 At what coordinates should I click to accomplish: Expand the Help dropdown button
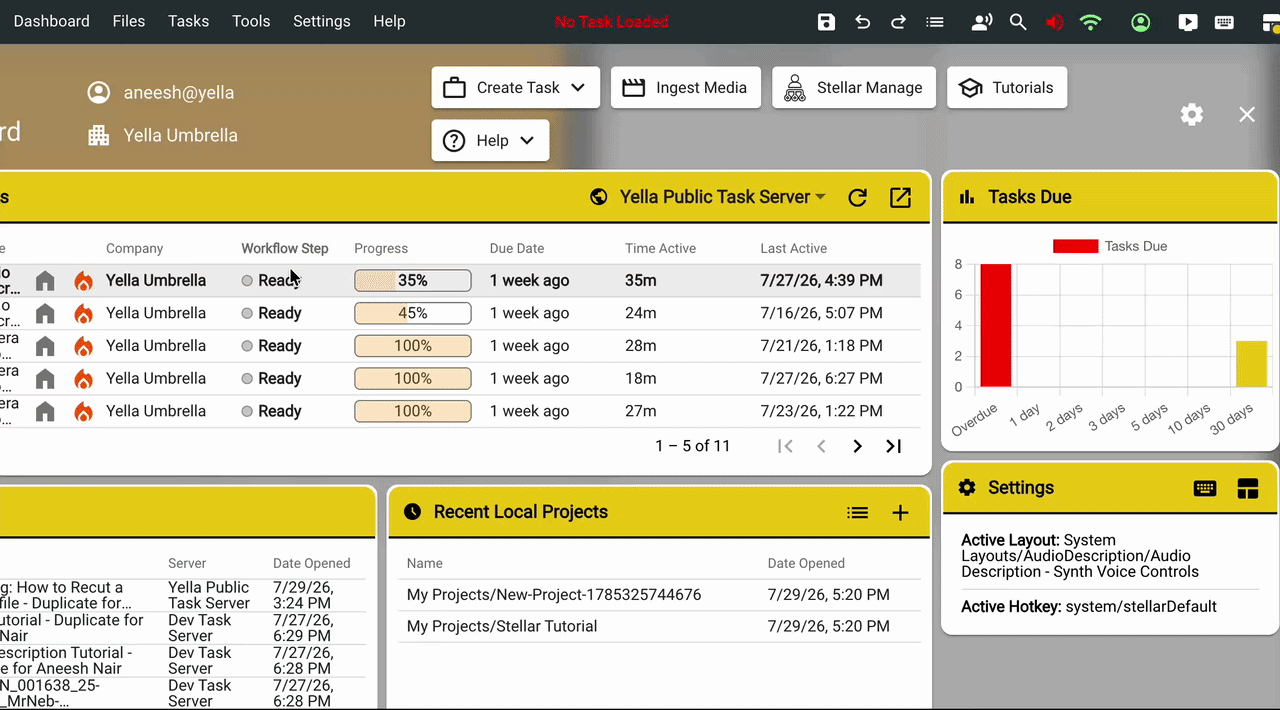(490, 140)
